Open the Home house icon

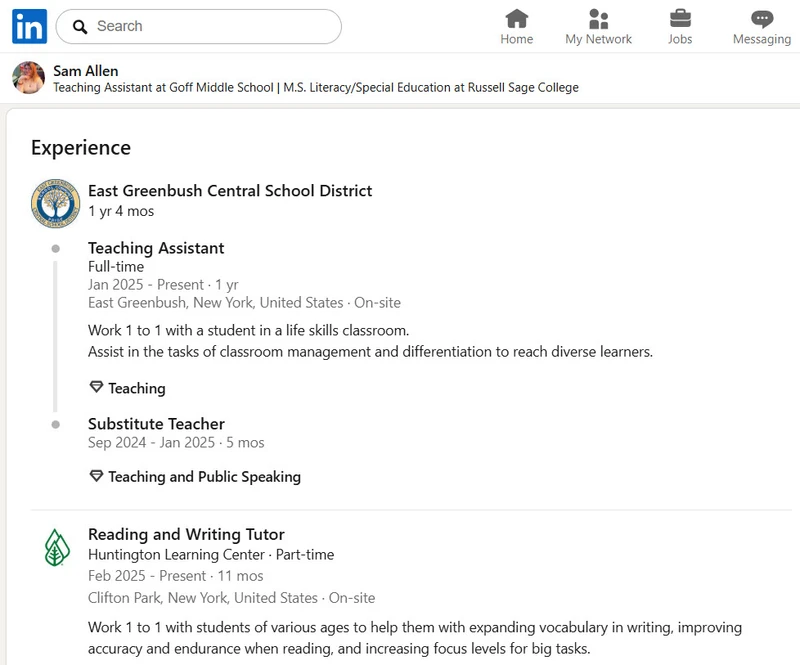coord(516,19)
